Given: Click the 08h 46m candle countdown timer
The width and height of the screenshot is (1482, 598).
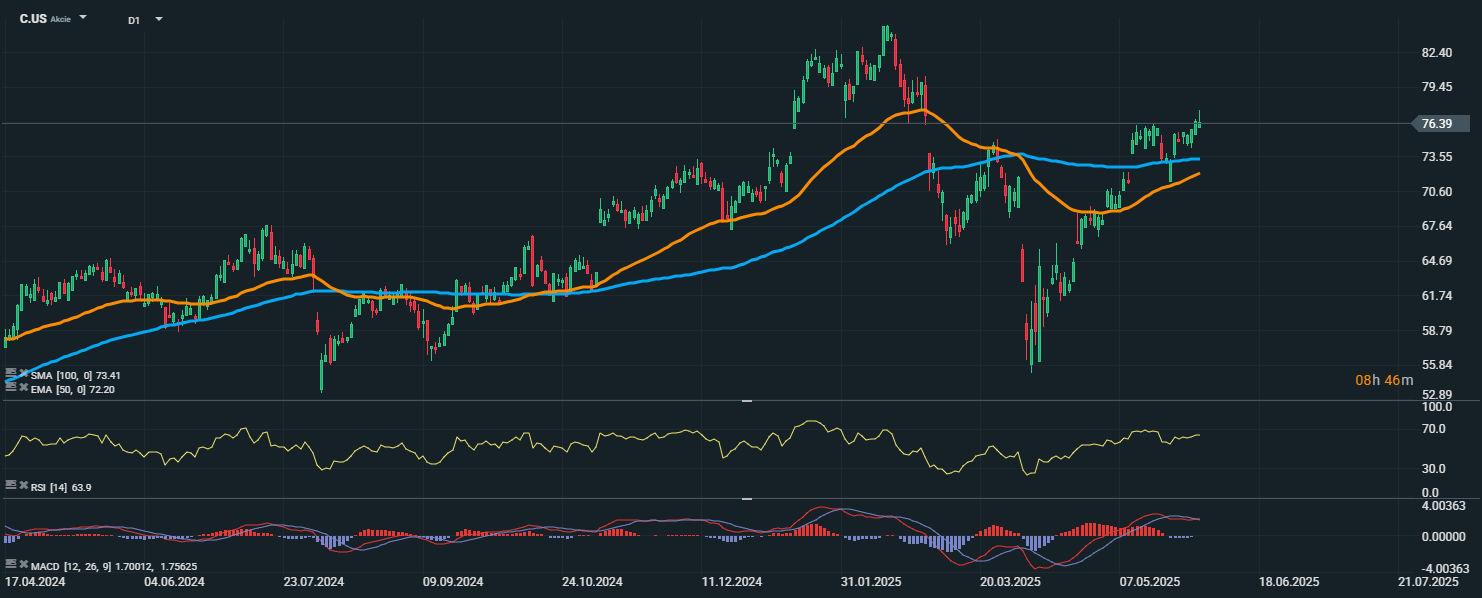Looking at the screenshot, I should click(1384, 380).
